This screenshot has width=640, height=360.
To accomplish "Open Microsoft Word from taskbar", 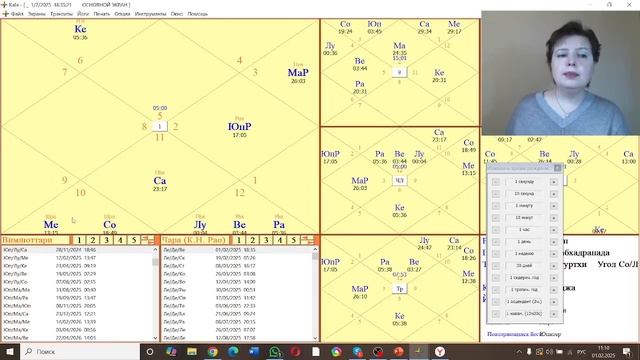I will tap(254, 351).
